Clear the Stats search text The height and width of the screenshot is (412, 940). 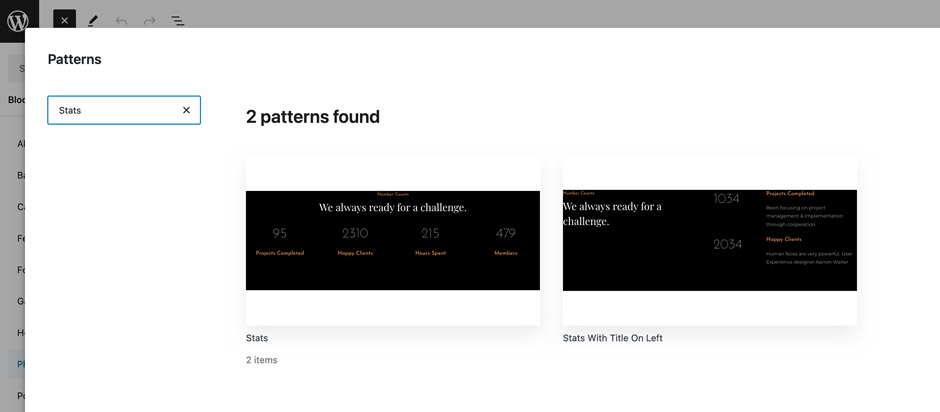coord(186,110)
